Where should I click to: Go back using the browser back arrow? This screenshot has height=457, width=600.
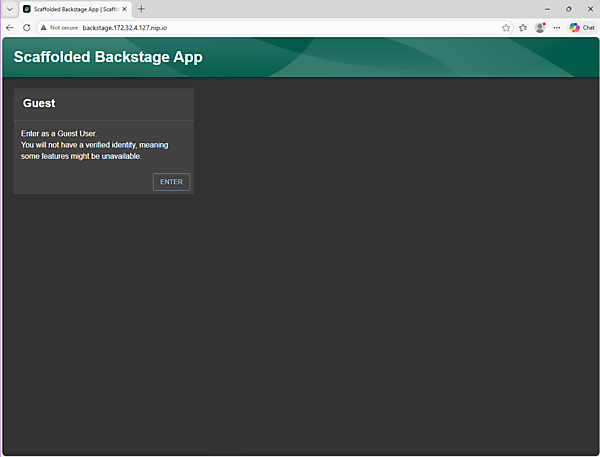tap(10, 27)
